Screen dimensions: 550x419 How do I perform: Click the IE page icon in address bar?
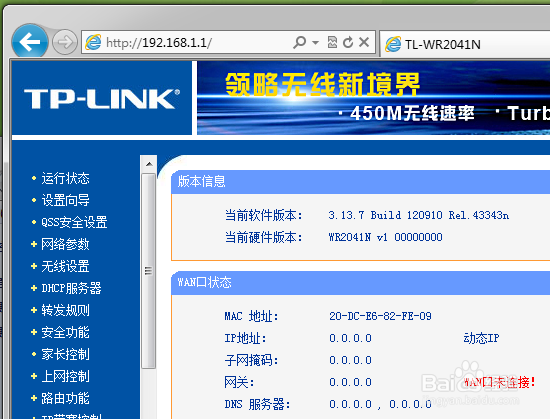(x=93, y=42)
